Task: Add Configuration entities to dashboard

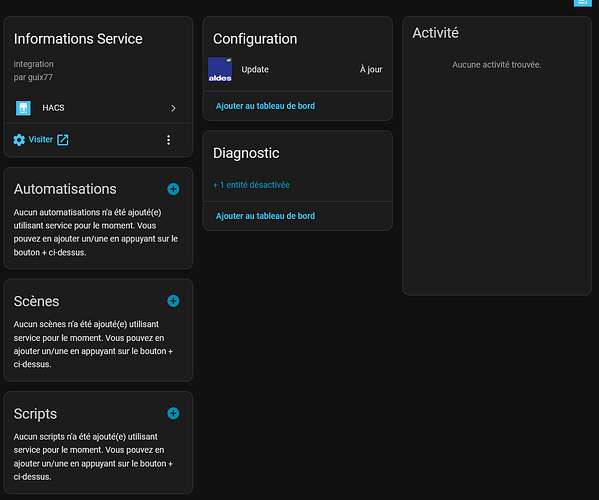Action: tap(266, 106)
